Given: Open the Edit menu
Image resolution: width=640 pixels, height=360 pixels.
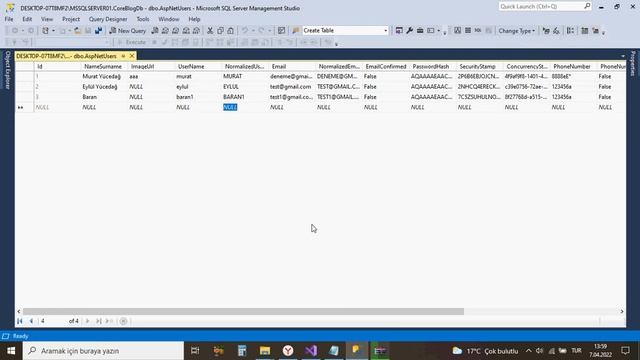Looking at the screenshot, I should click(27, 19).
